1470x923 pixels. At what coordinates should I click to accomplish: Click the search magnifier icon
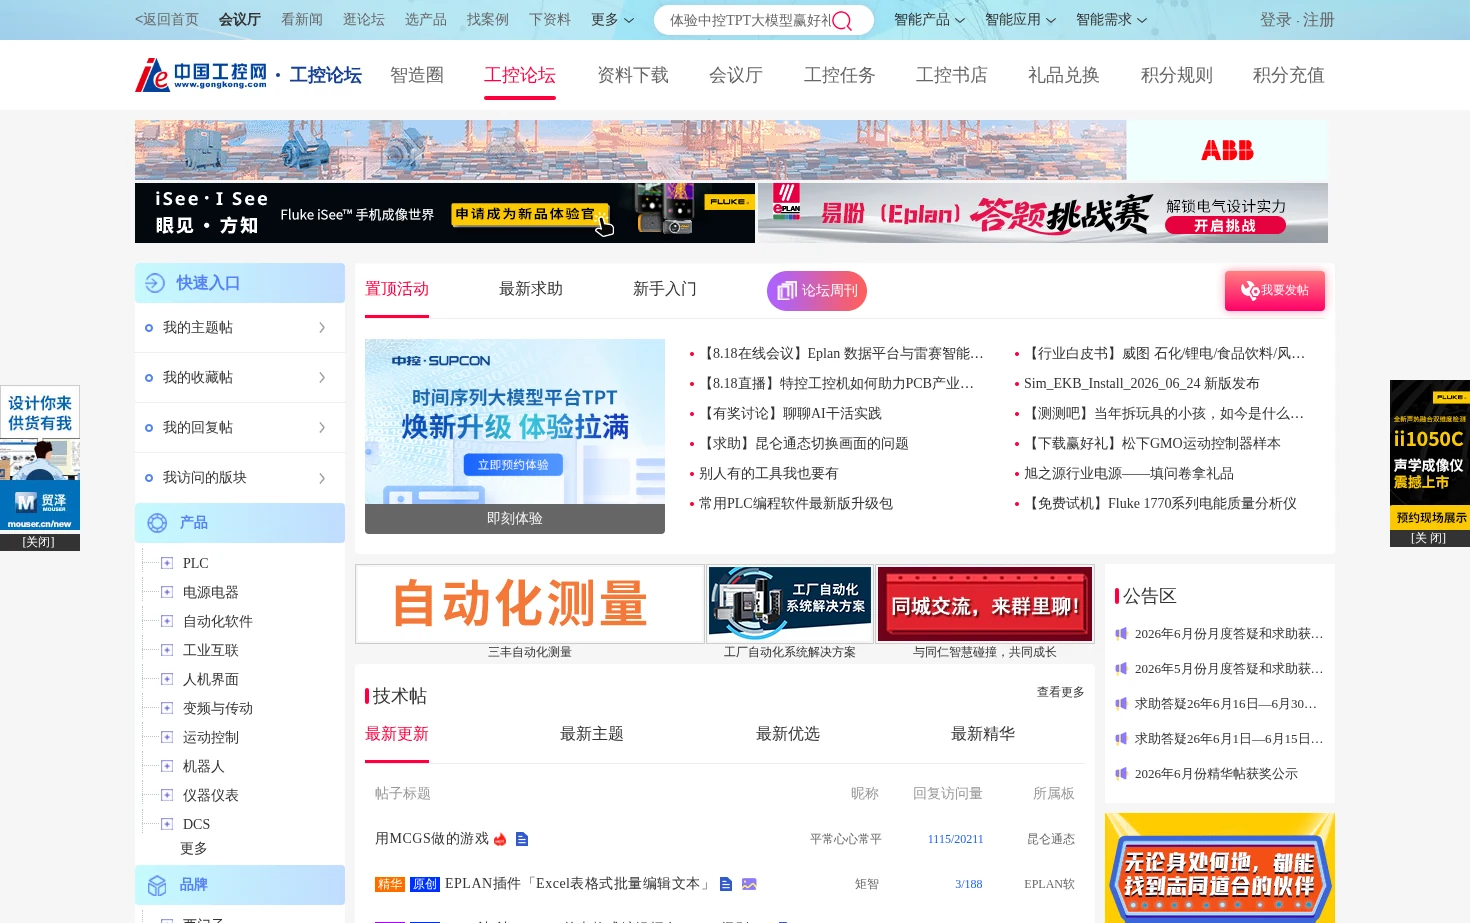click(x=842, y=20)
